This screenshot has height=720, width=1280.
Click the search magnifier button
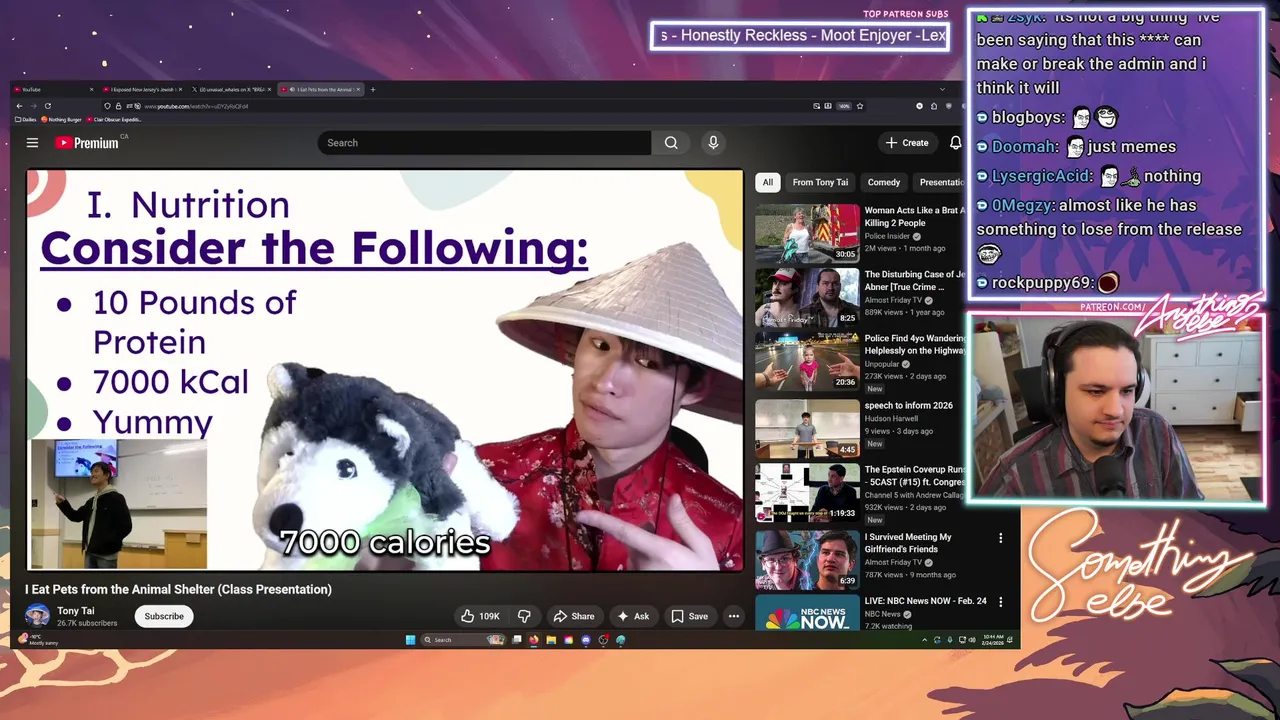click(671, 143)
